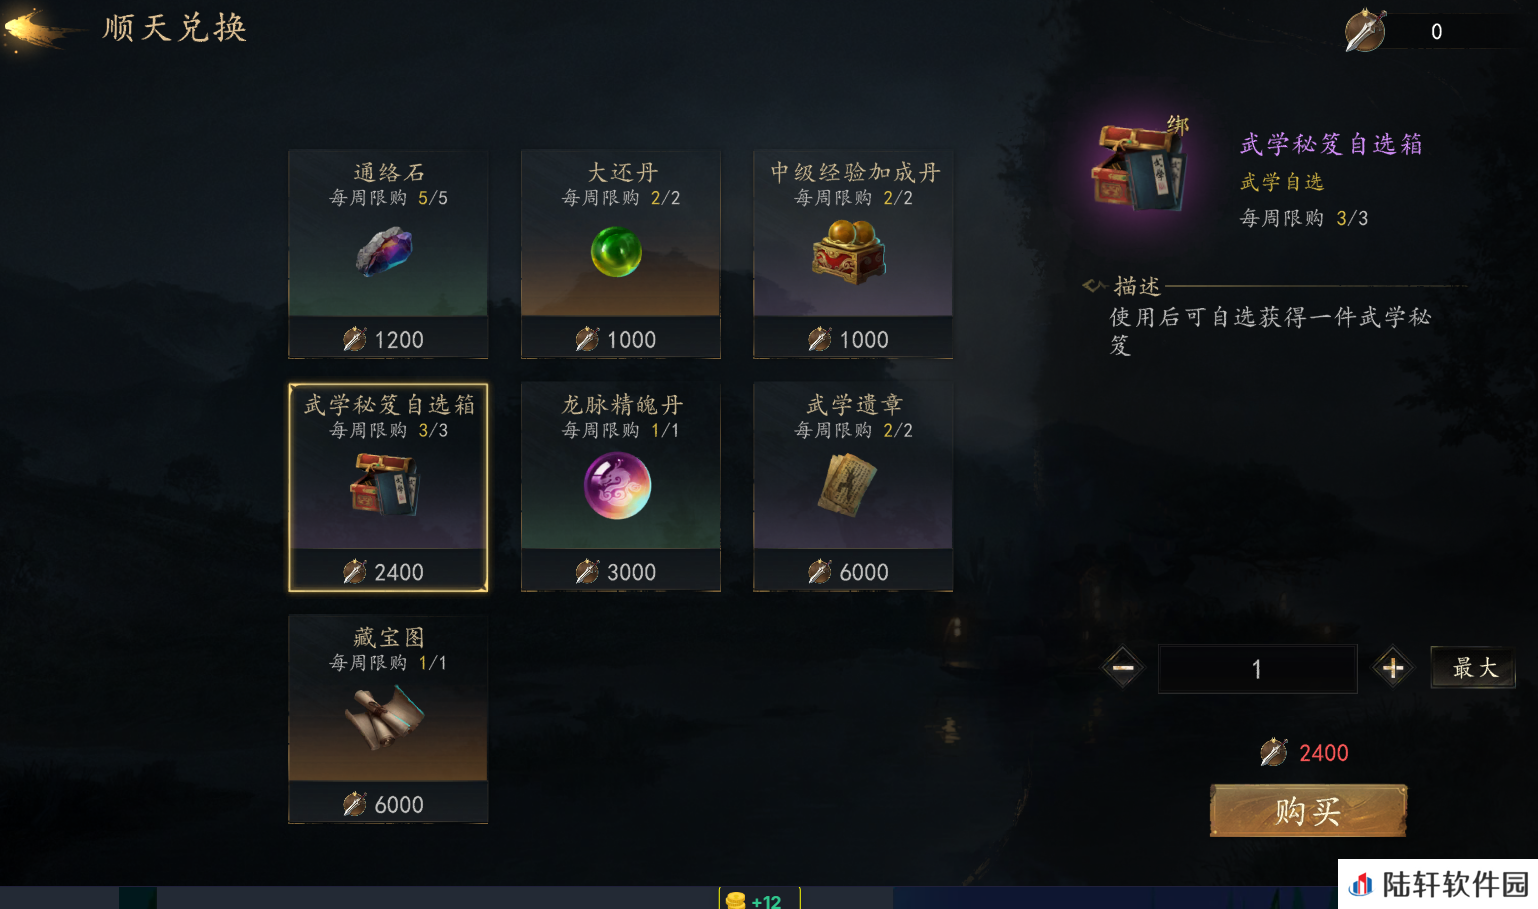Image resolution: width=1538 pixels, height=909 pixels.
Task: View the selected 武学秘笈自选箱 preview image
Action: (x=1140, y=164)
